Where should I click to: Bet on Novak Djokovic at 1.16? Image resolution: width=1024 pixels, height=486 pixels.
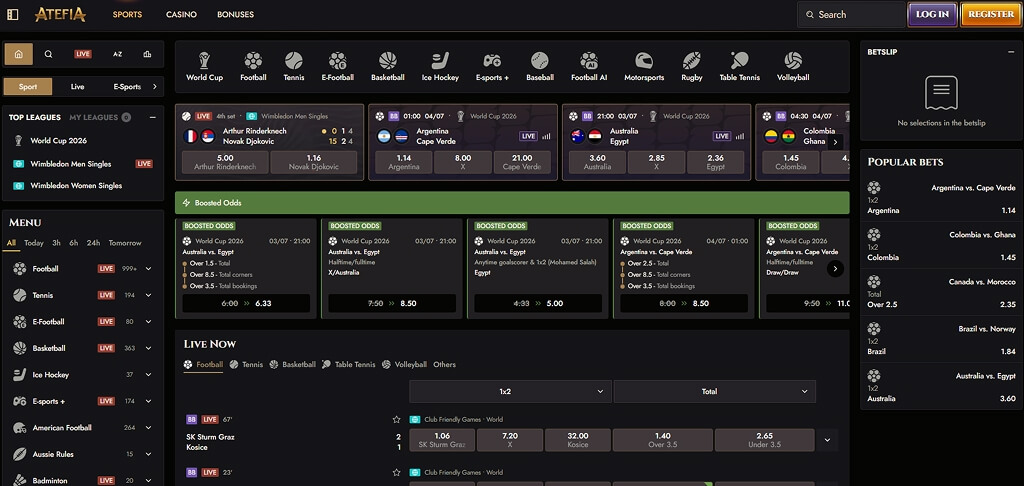(x=314, y=162)
